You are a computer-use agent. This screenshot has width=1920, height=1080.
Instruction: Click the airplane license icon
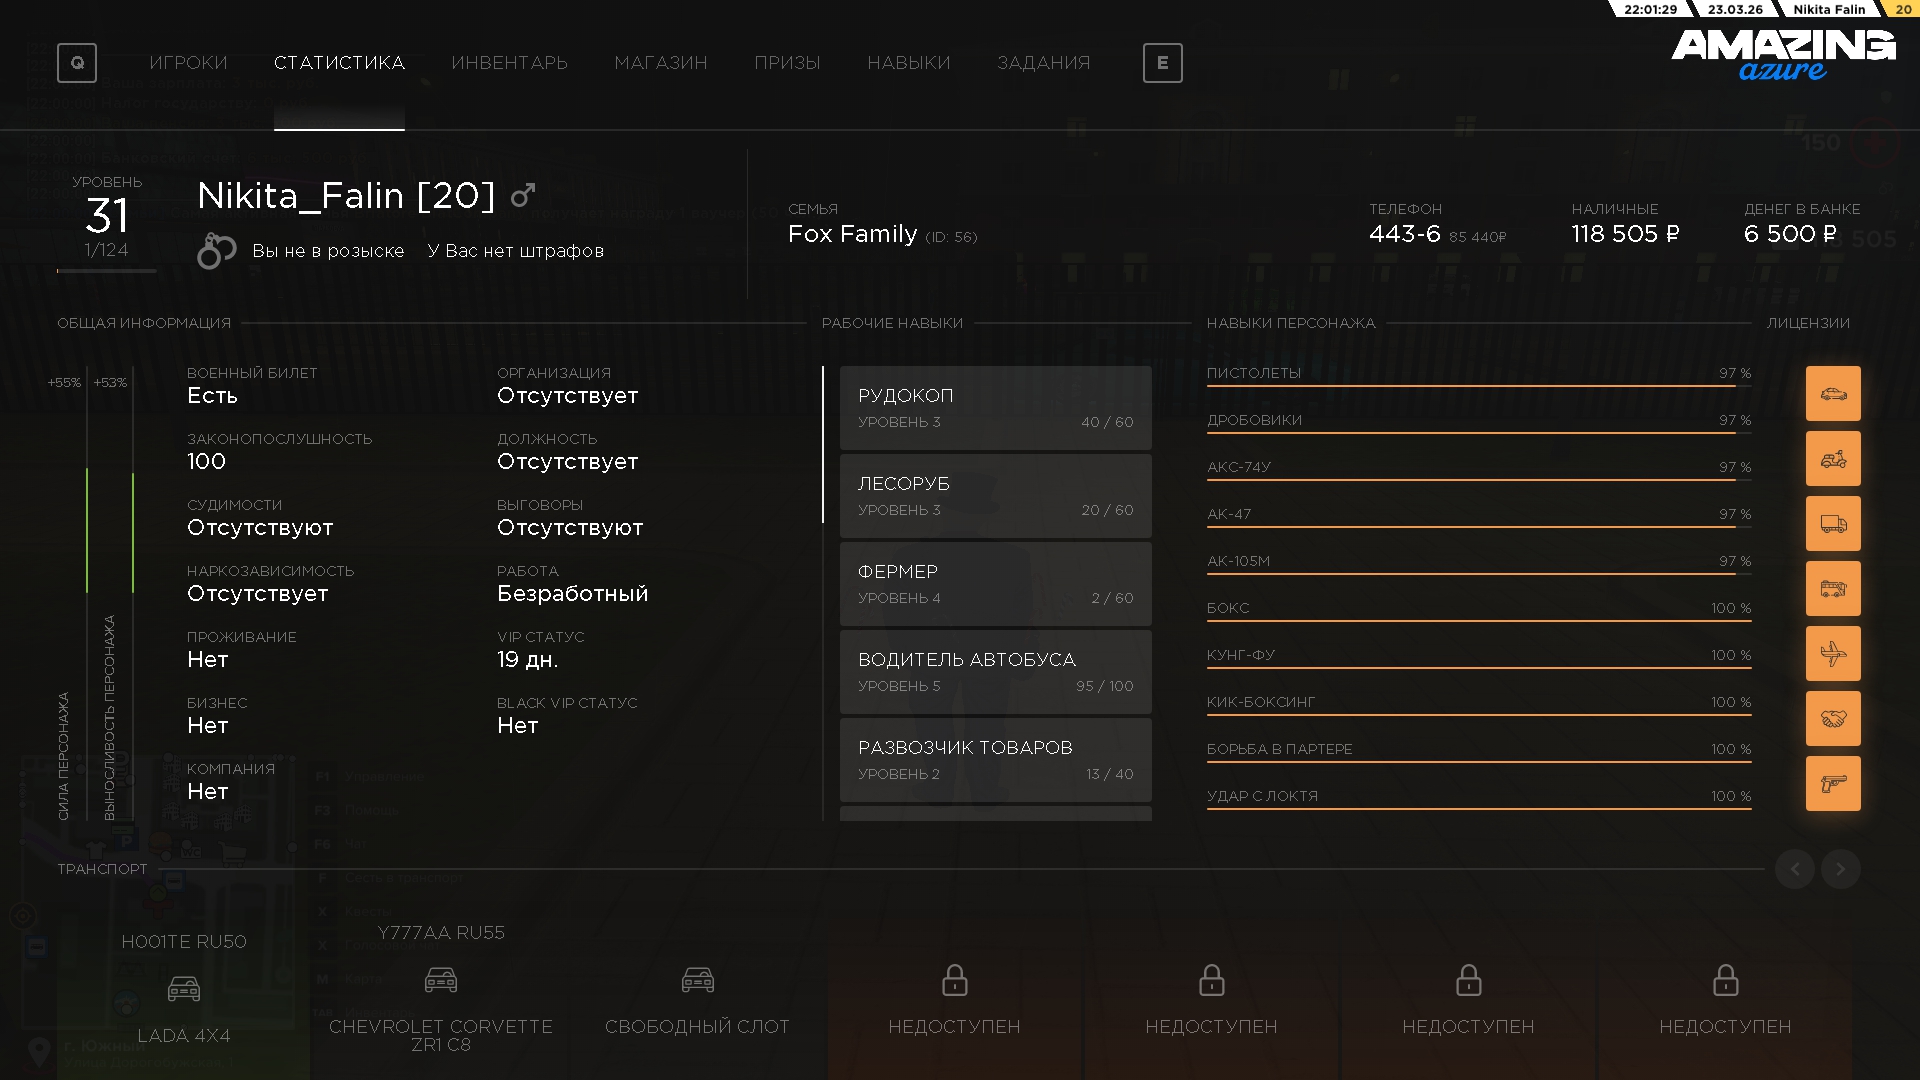click(x=1833, y=653)
